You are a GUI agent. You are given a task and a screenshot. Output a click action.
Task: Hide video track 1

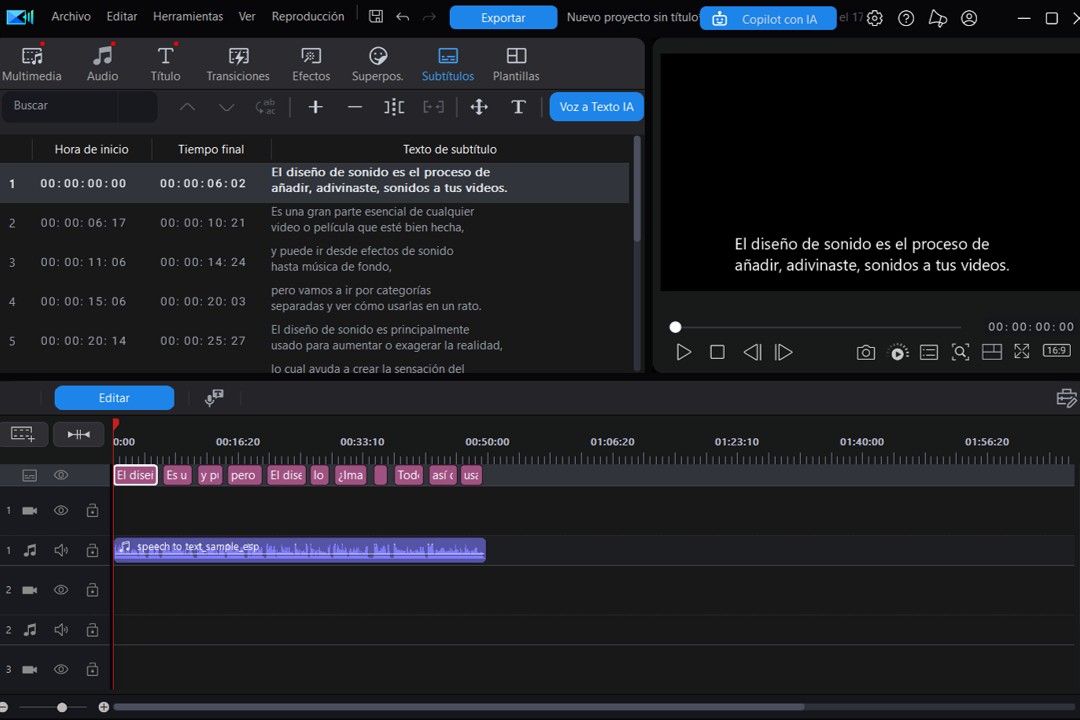(x=61, y=510)
